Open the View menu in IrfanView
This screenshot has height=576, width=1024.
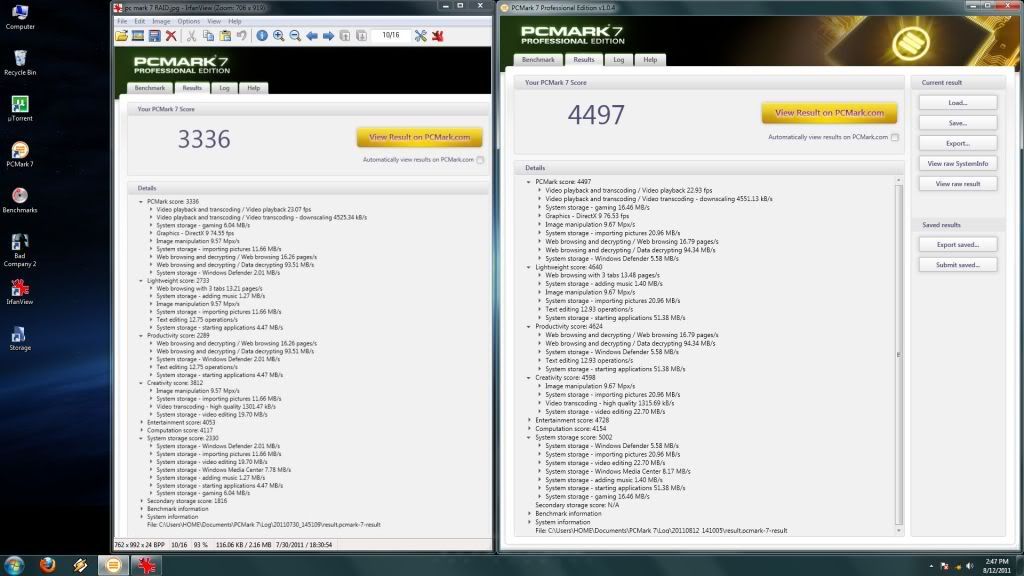214,21
